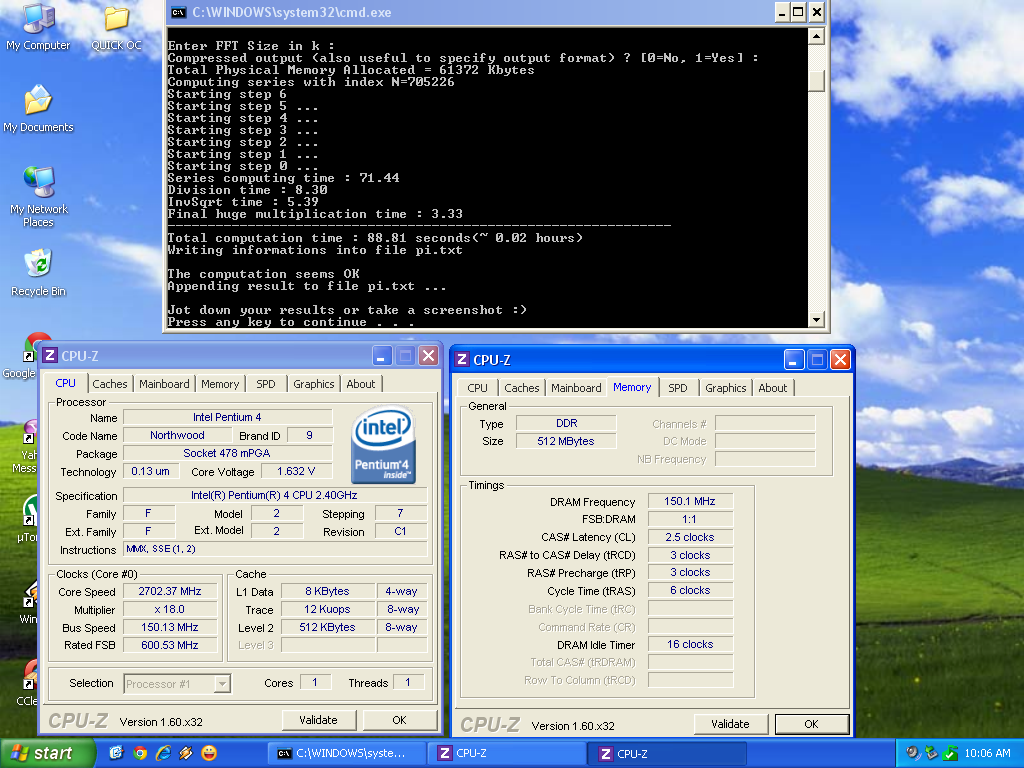Viewport: 1024px width, 768px height.
Task: Open Memory tab in the left CPU-Z window
Action: click(220, 384)
